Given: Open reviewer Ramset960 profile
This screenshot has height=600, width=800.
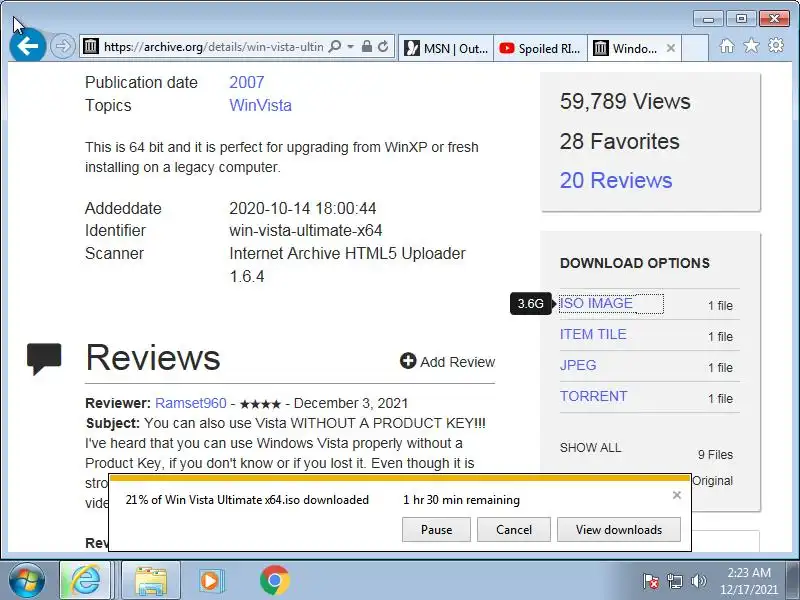Looking at the screenshot, I should tap(190, 403).
